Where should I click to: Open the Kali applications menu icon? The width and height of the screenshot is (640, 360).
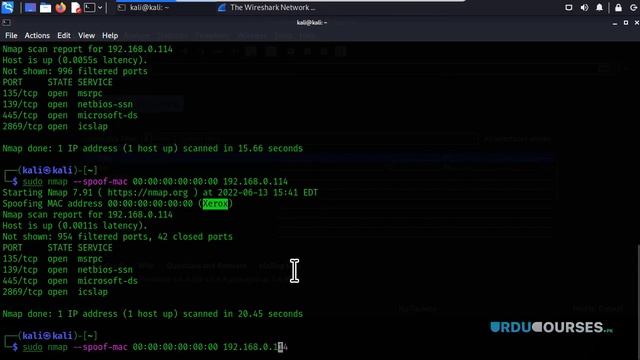(7, 7)
